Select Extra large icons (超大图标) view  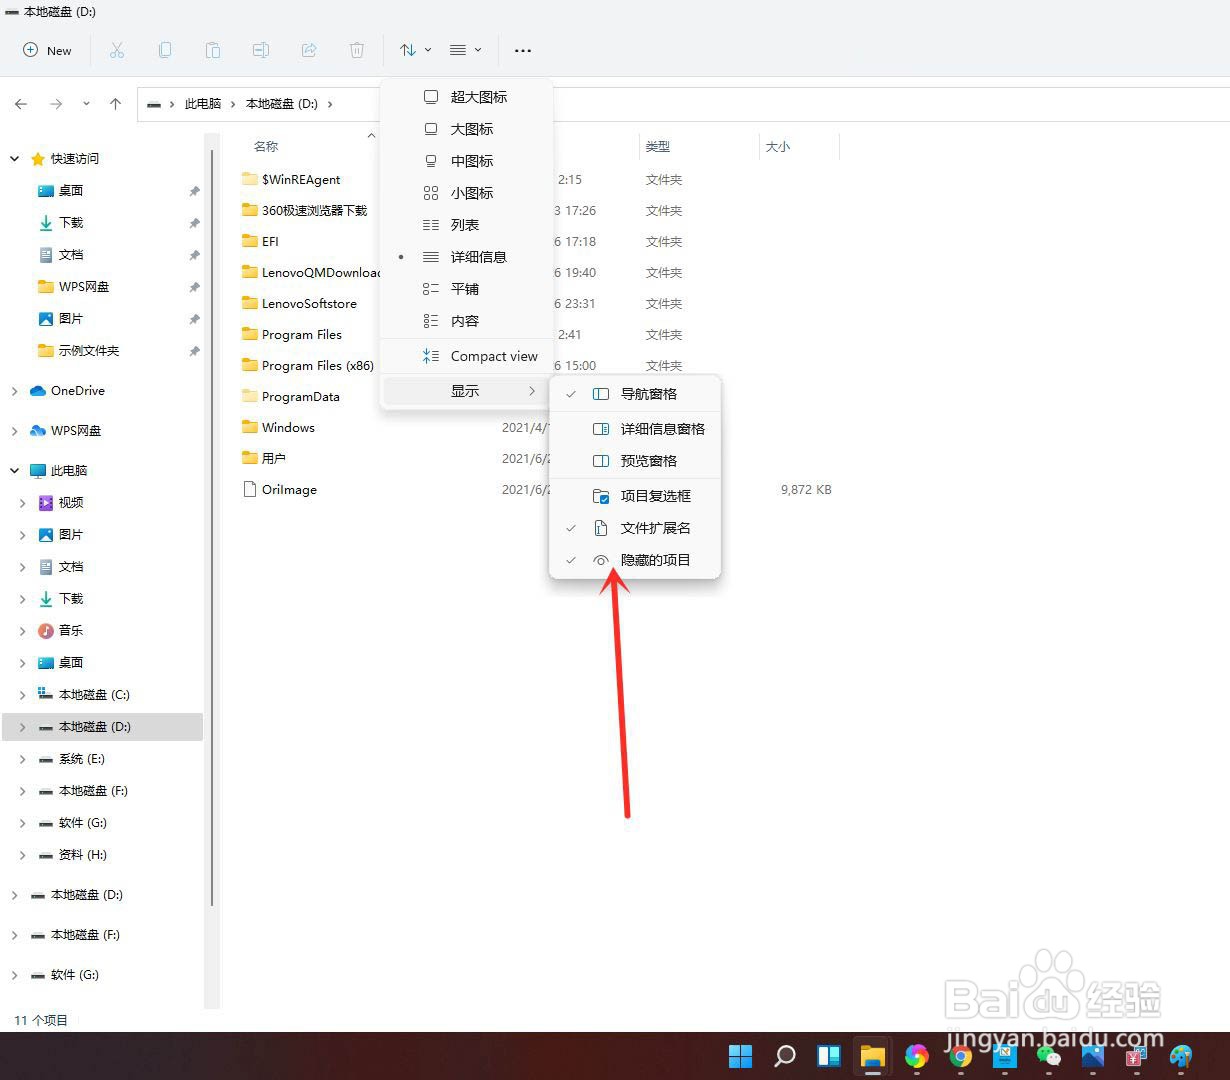click(466, 97)
